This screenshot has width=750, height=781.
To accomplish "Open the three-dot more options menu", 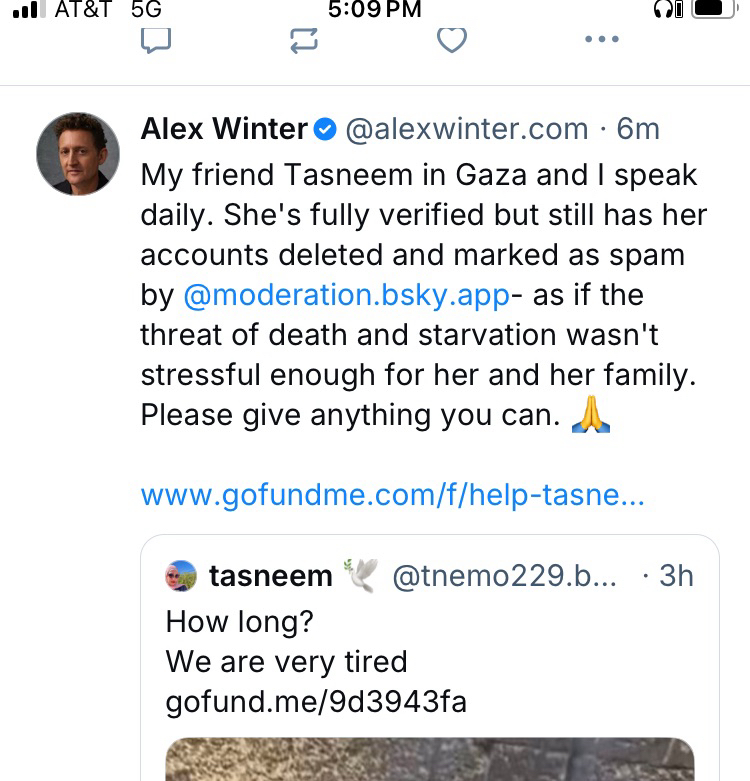I will [x=601, y=39].
